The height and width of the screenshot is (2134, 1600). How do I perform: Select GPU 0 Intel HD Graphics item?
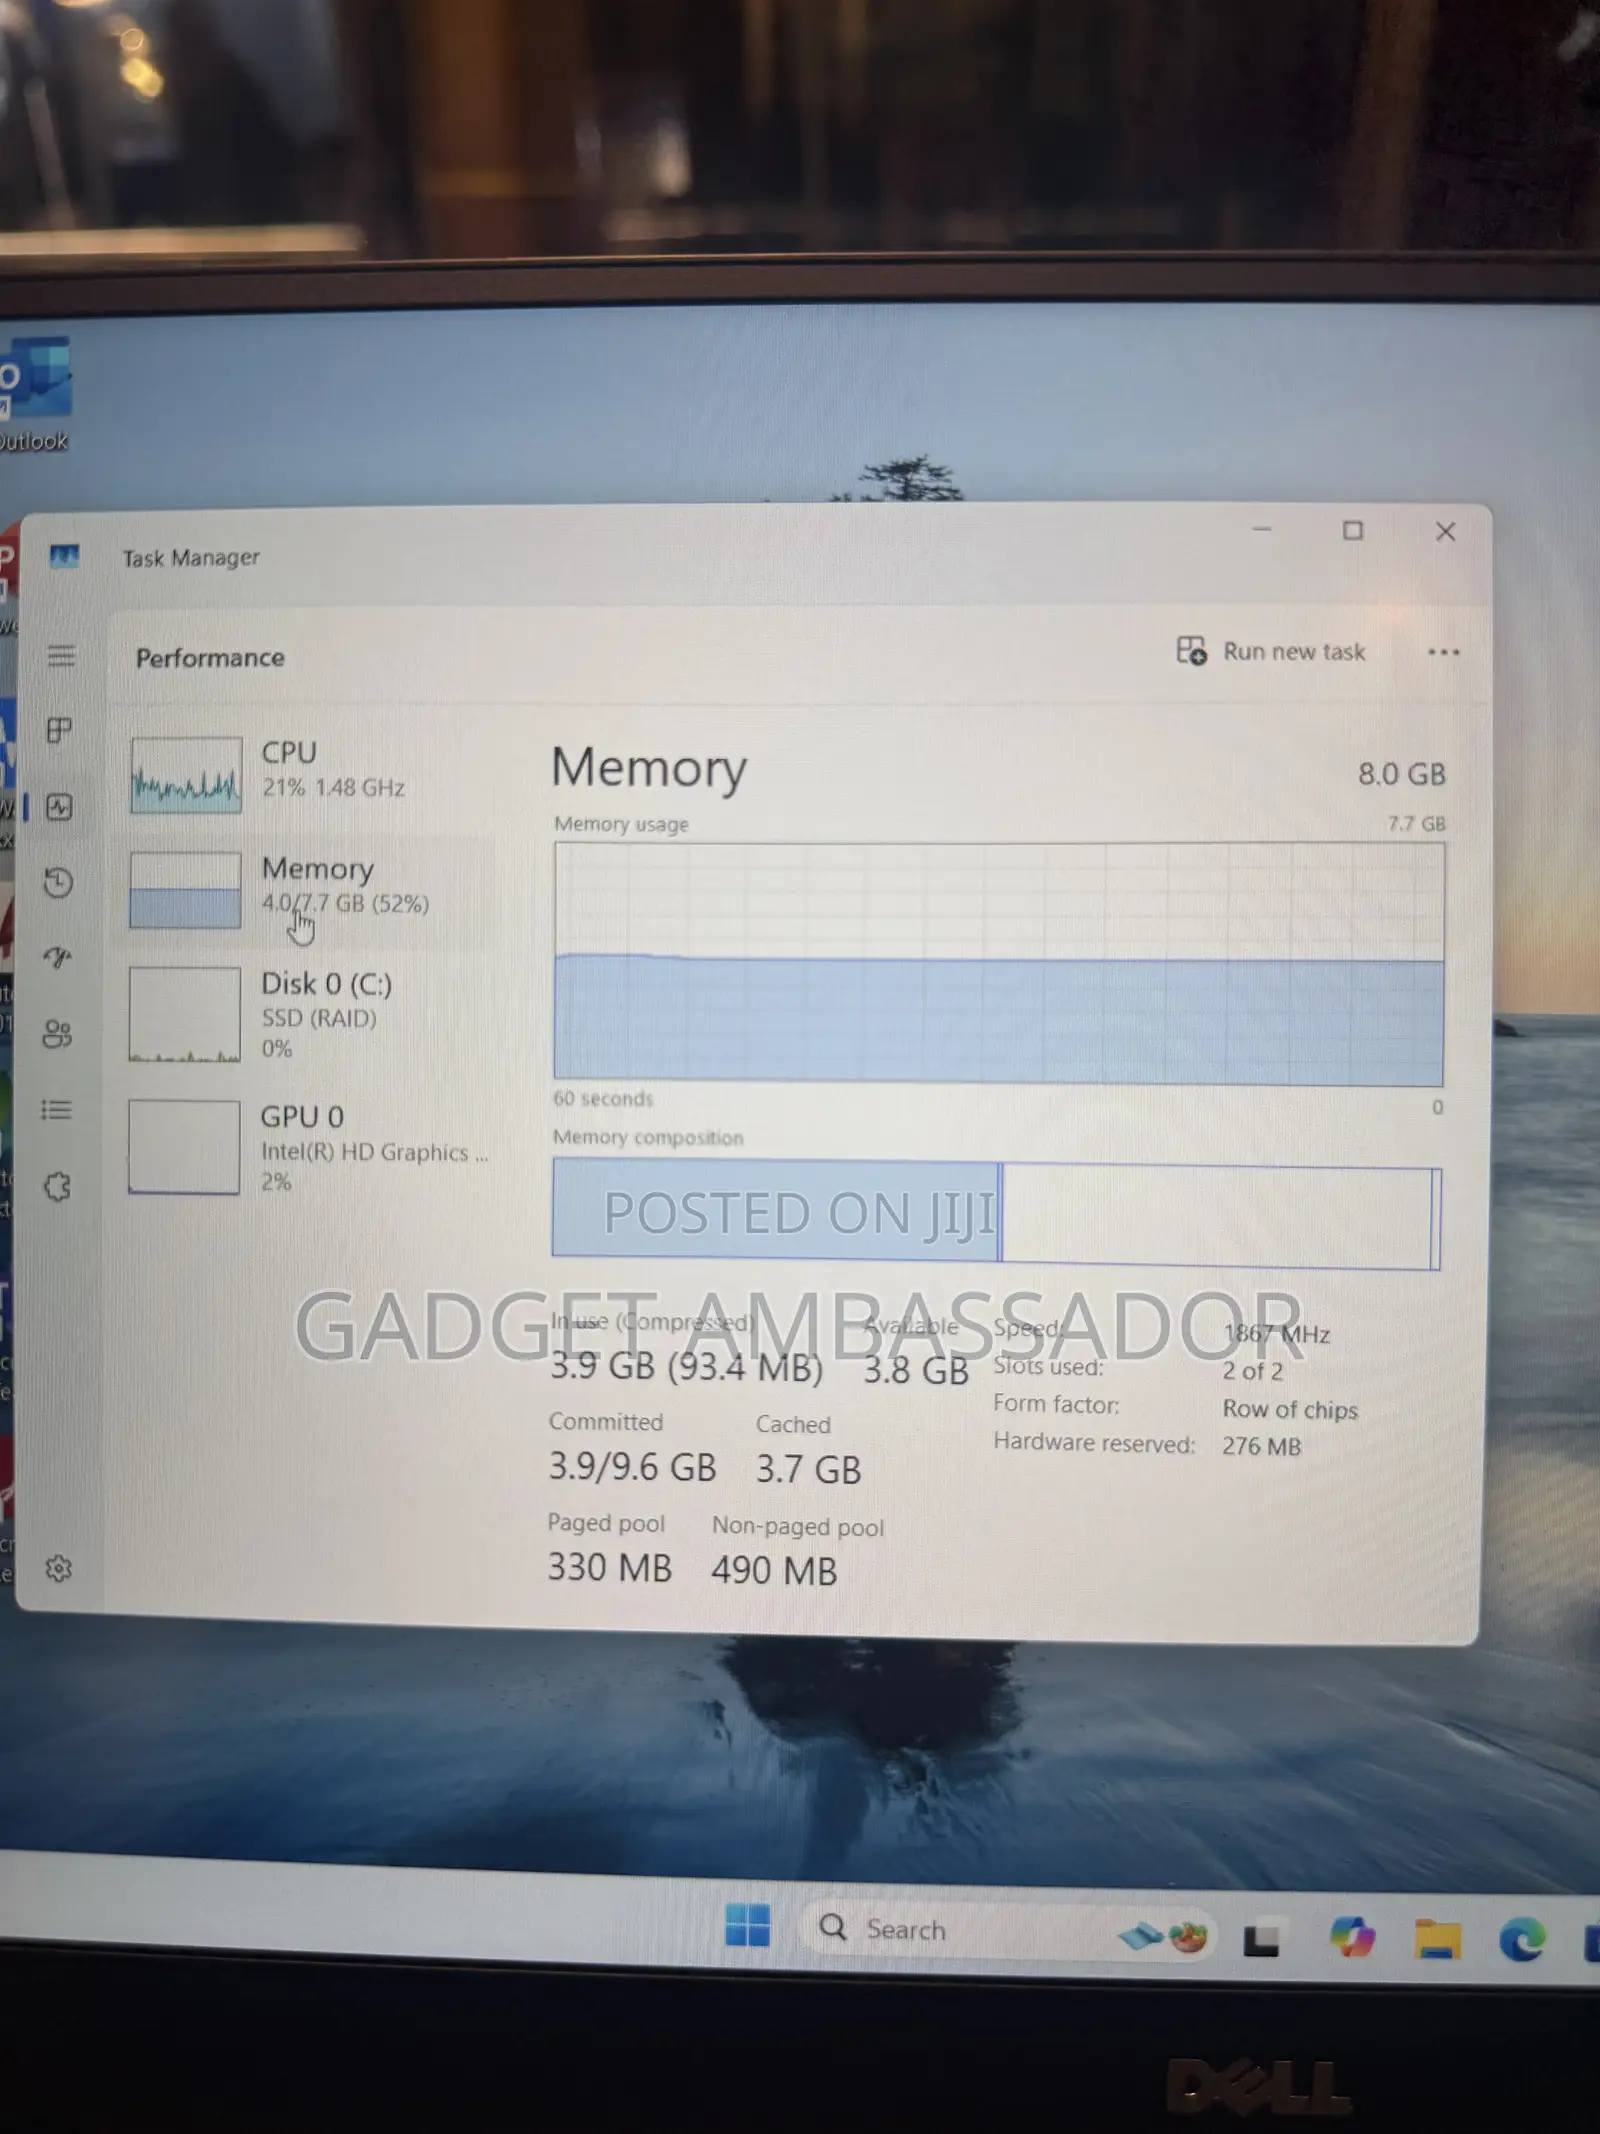pos(310,1146)
